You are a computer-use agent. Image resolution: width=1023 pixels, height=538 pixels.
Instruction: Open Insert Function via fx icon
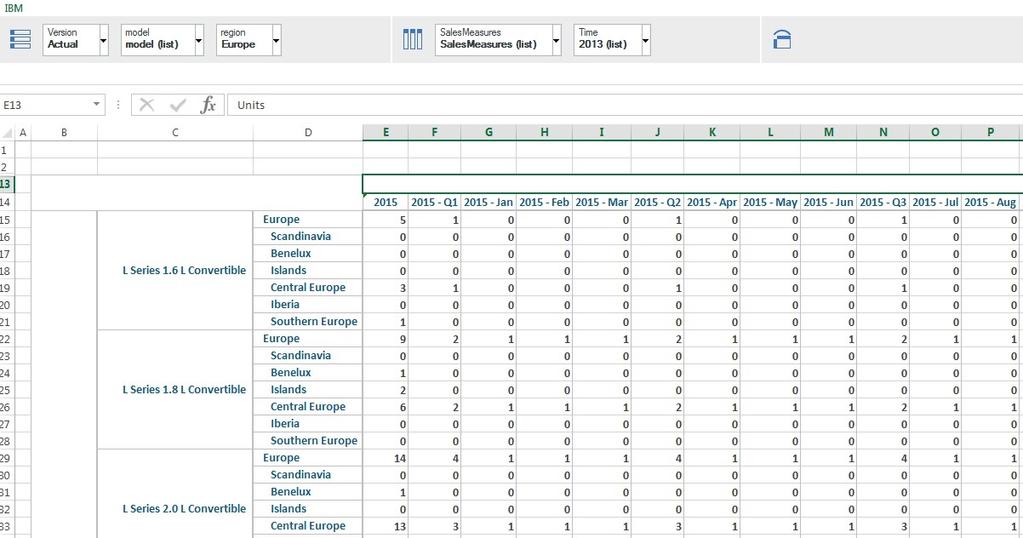point(207,105)
